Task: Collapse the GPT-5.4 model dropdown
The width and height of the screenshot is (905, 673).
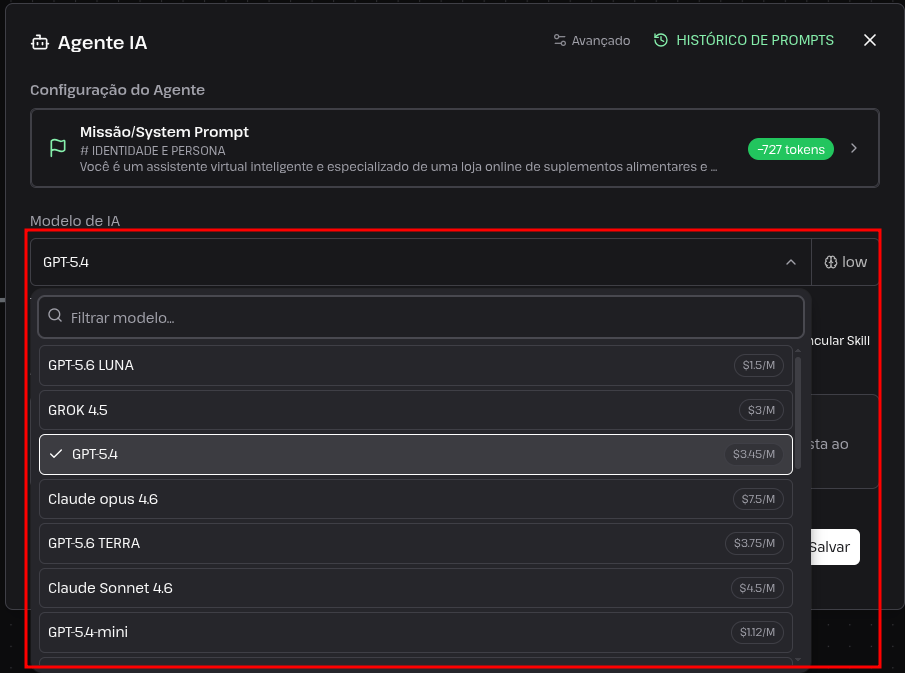Action: click(421, 262)
